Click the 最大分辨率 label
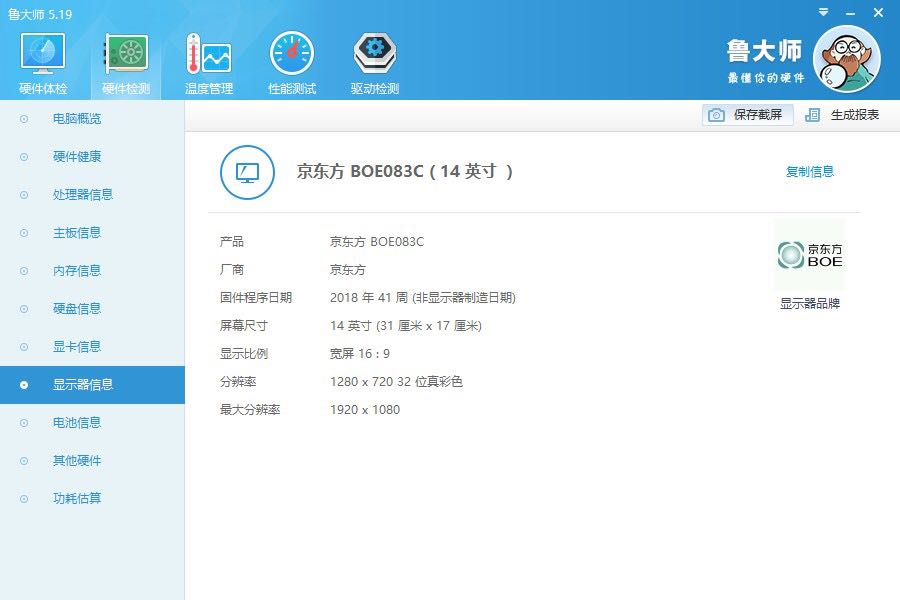The image size is (900, 600). tap(250, 410)
